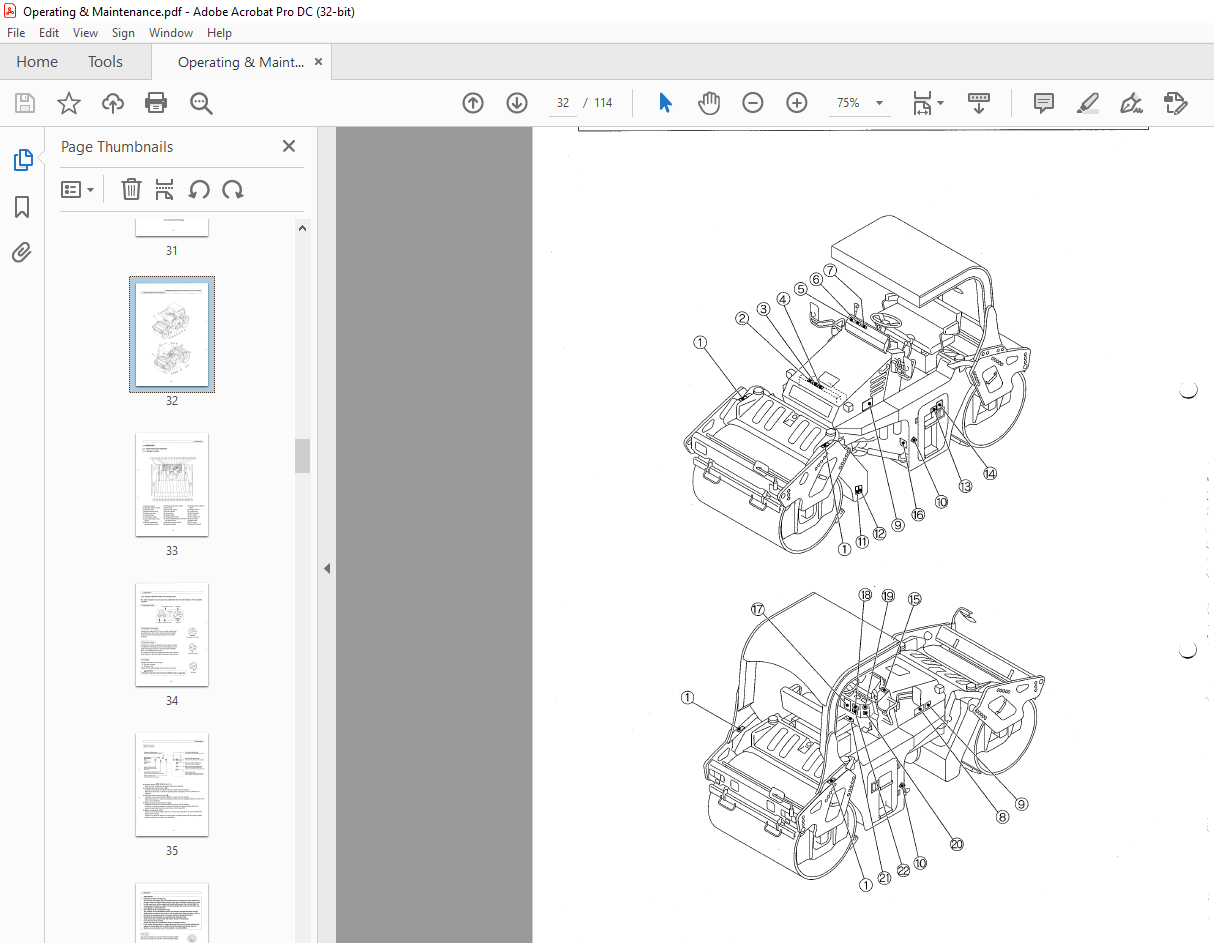Select page 32 thumbnail

[172, 335]
